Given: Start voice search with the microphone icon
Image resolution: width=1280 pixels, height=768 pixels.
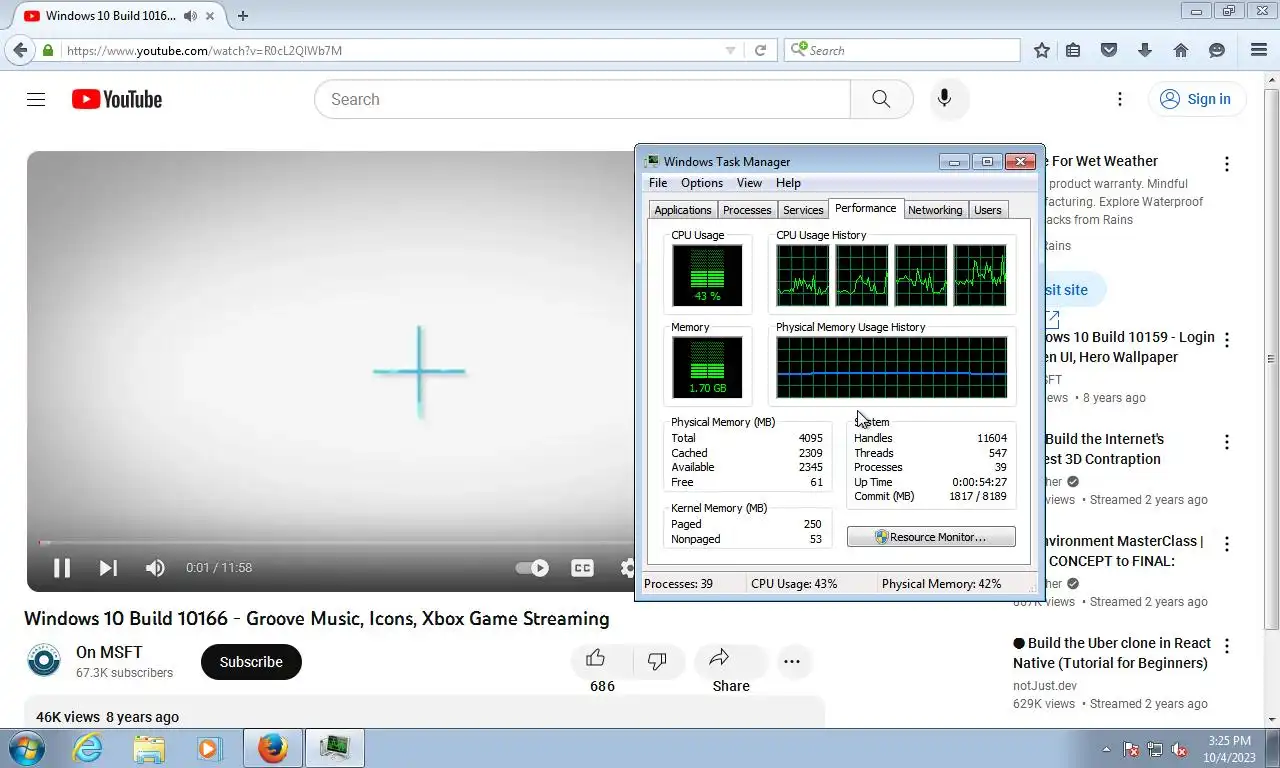Looking at the screenshot, I should [x=944, y=99].
